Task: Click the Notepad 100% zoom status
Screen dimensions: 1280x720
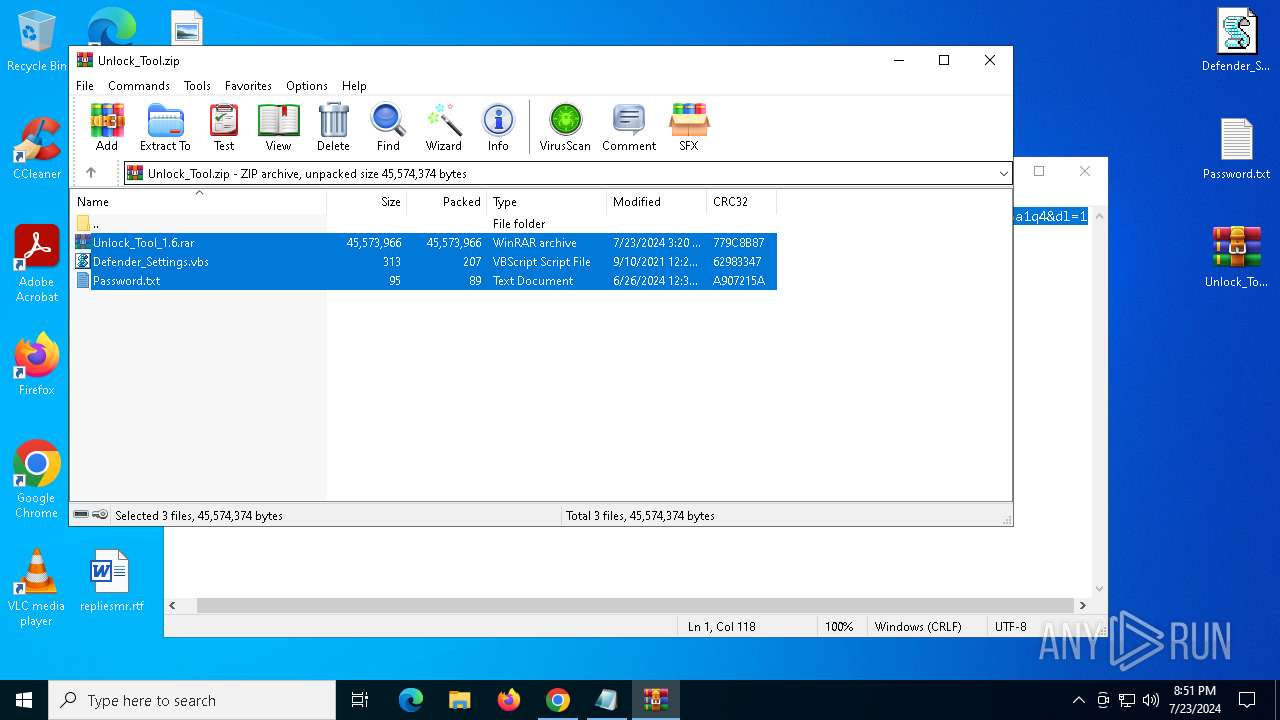Action: click(x=839, y=626)
